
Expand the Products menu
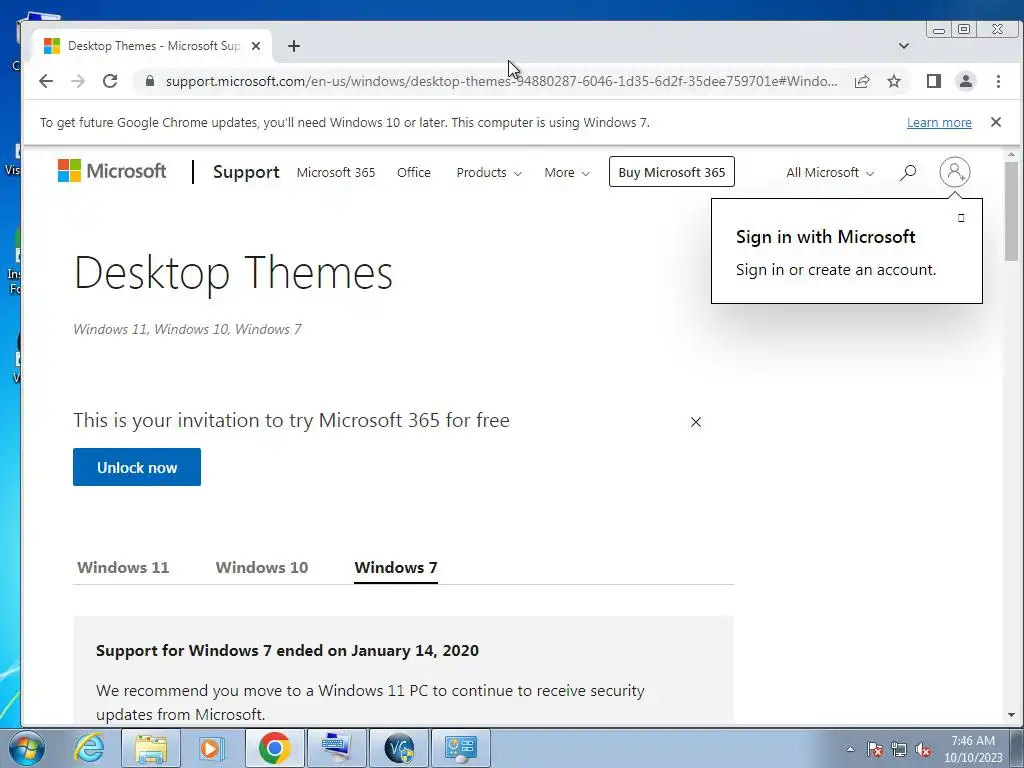click(489, 172)
